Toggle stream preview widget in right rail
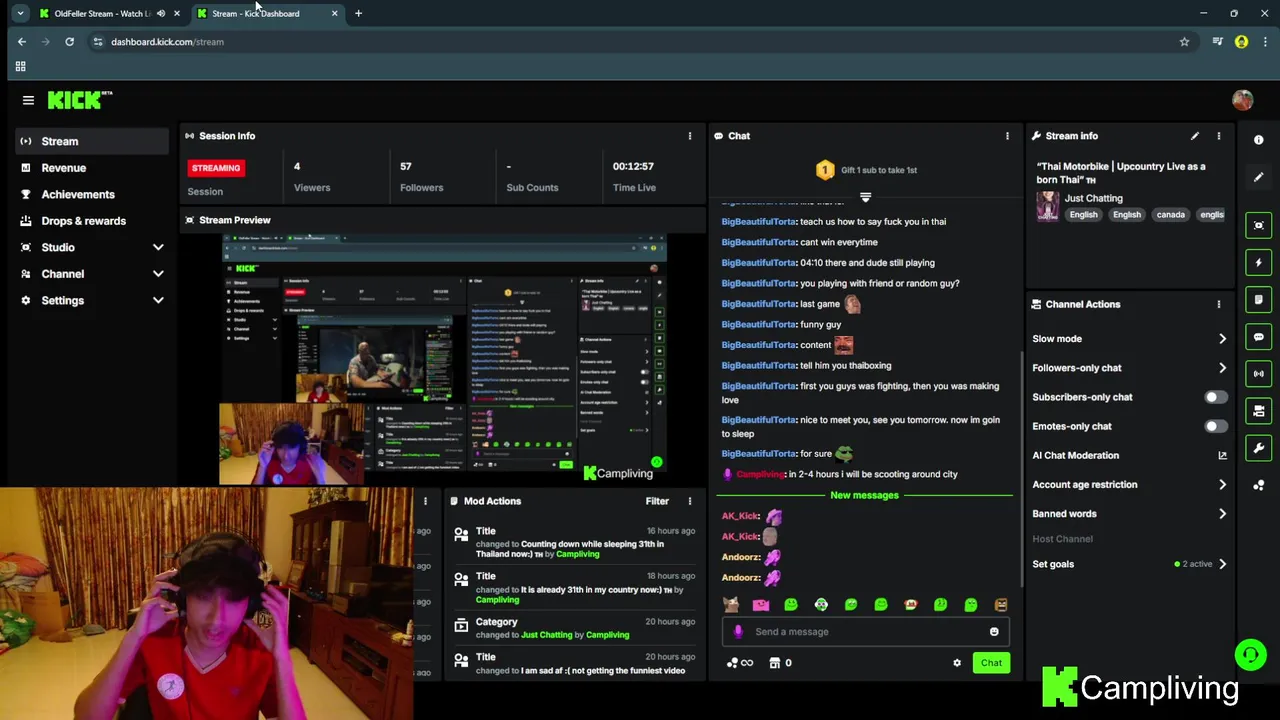The width and height of the screenshot is (1280, 720). [x=1259, y=225]
